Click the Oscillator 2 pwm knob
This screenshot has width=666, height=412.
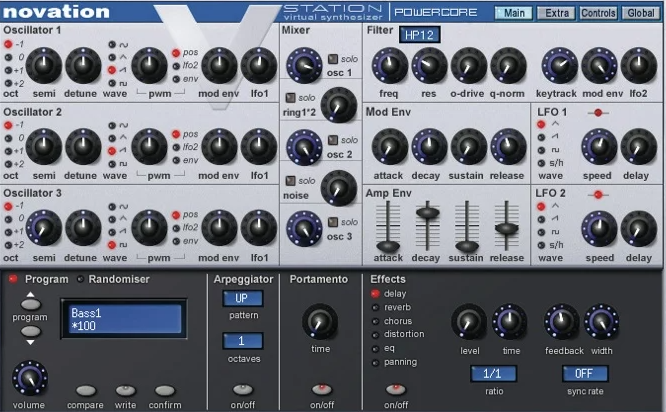pos(149,147)
